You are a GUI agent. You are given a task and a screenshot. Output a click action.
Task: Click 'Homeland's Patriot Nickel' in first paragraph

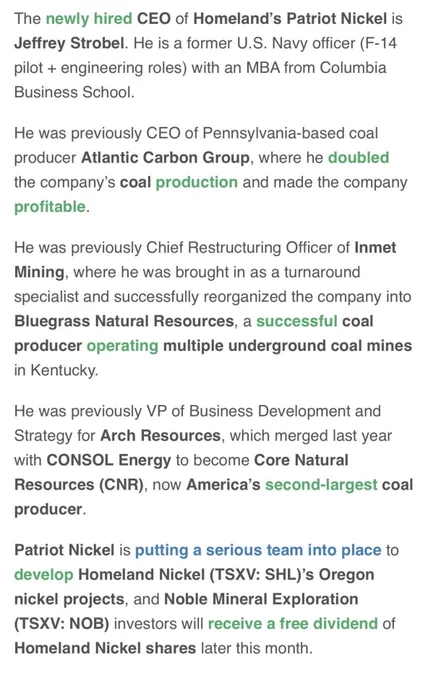[x=290, y=19]
